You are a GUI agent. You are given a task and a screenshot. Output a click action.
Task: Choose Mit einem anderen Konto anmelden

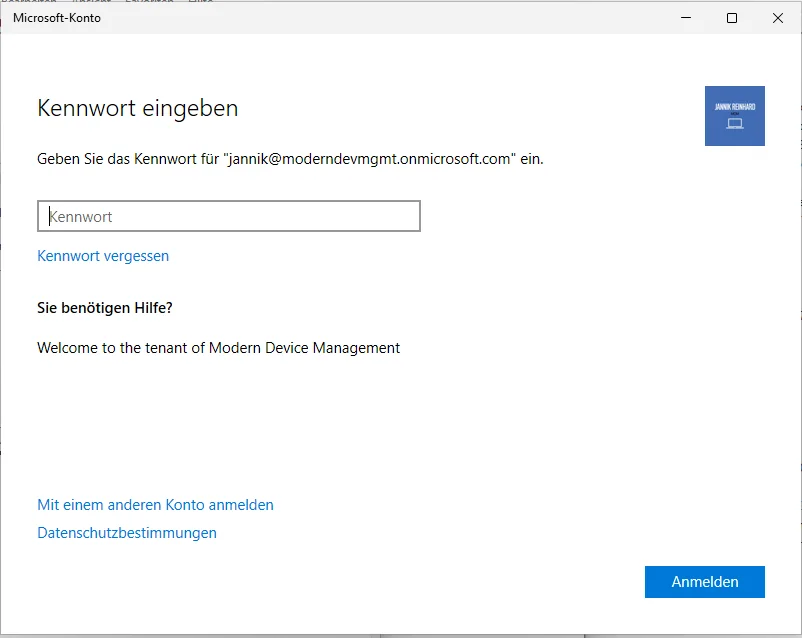pos(155,505)
